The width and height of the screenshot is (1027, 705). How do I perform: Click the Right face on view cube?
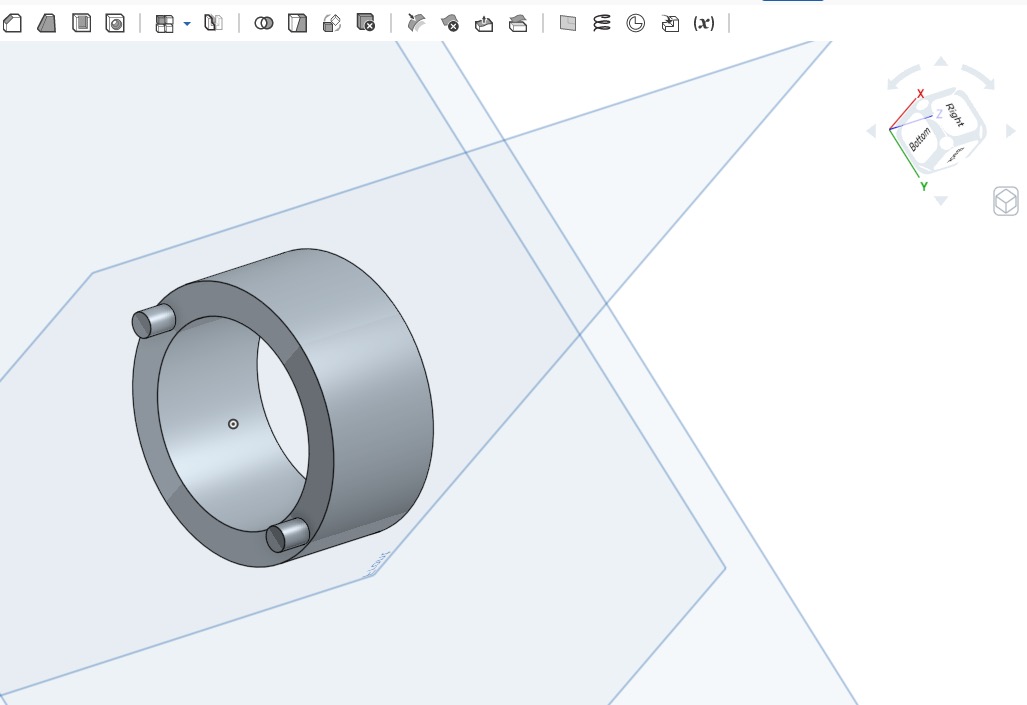[952, 116]
